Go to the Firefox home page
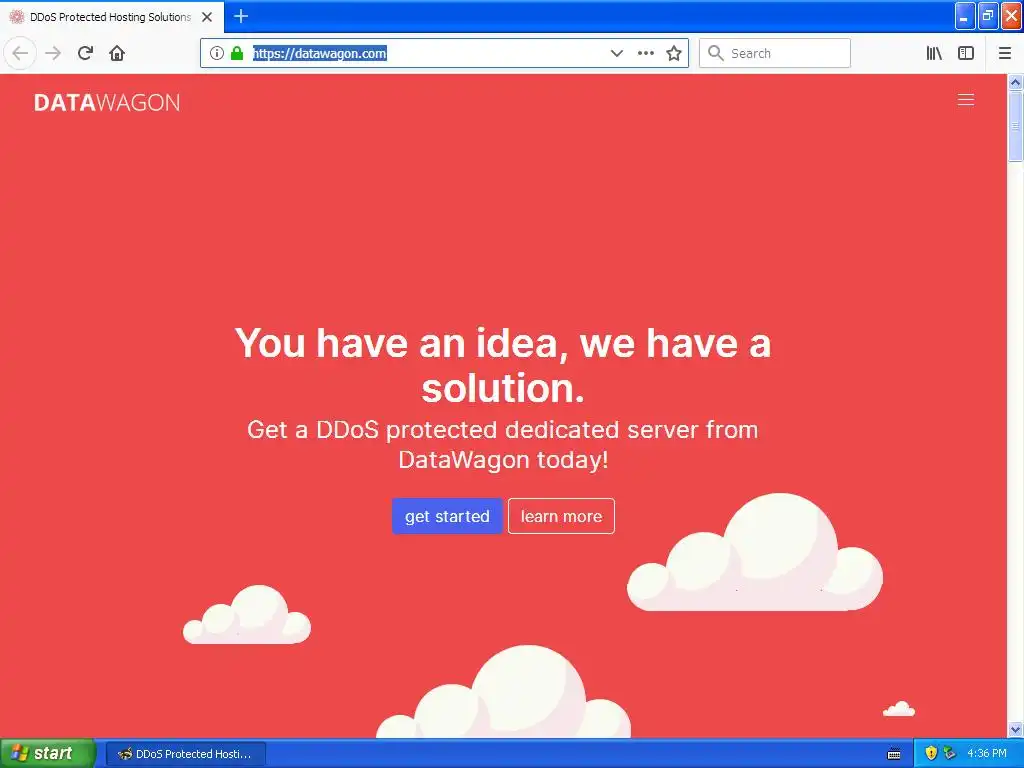Image resolution: width=1024 pixels, height=768 pixels. coord(117,53)
